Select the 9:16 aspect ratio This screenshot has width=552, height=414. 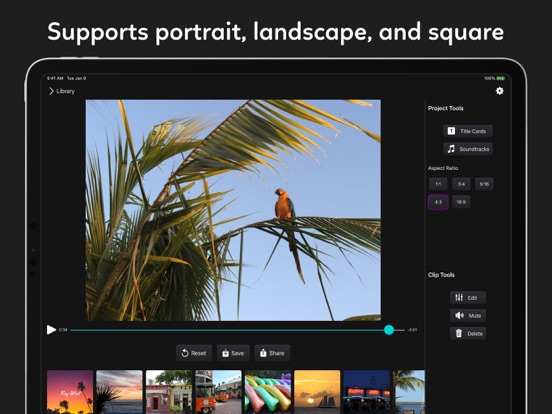pyautogui.click(x=484, y=184)
